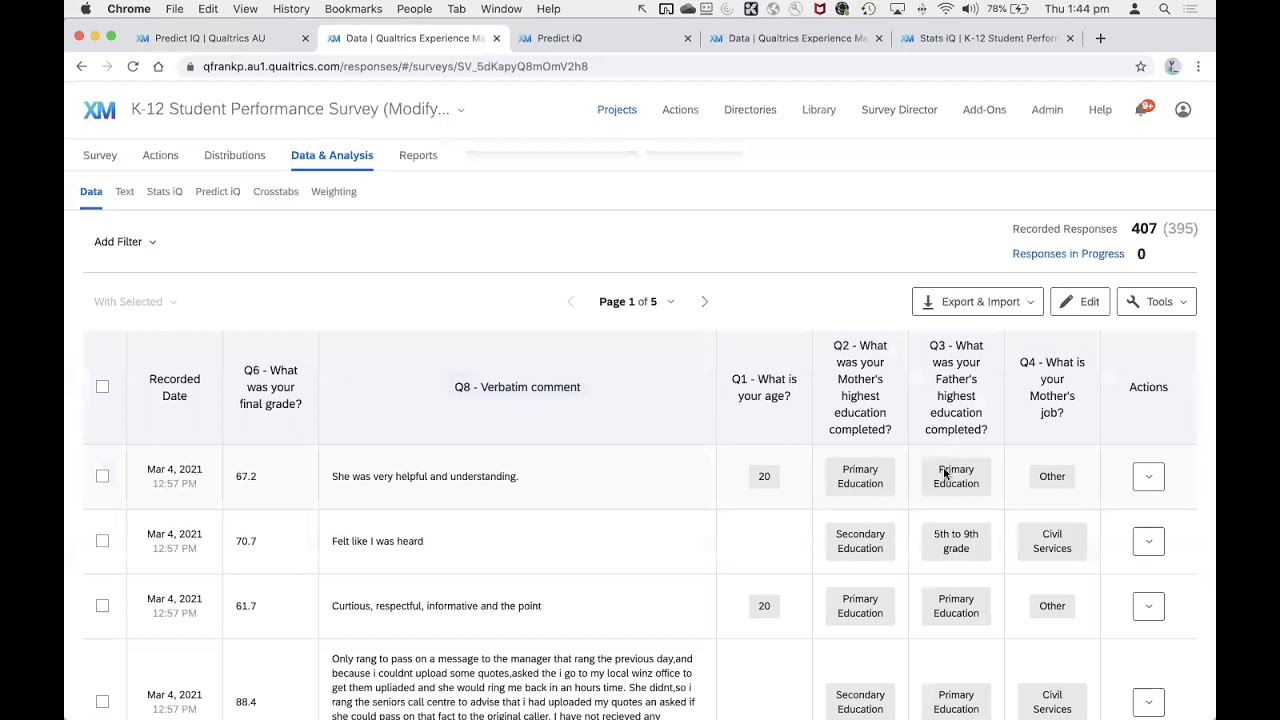Open Library in top navigation

[819, 110]
